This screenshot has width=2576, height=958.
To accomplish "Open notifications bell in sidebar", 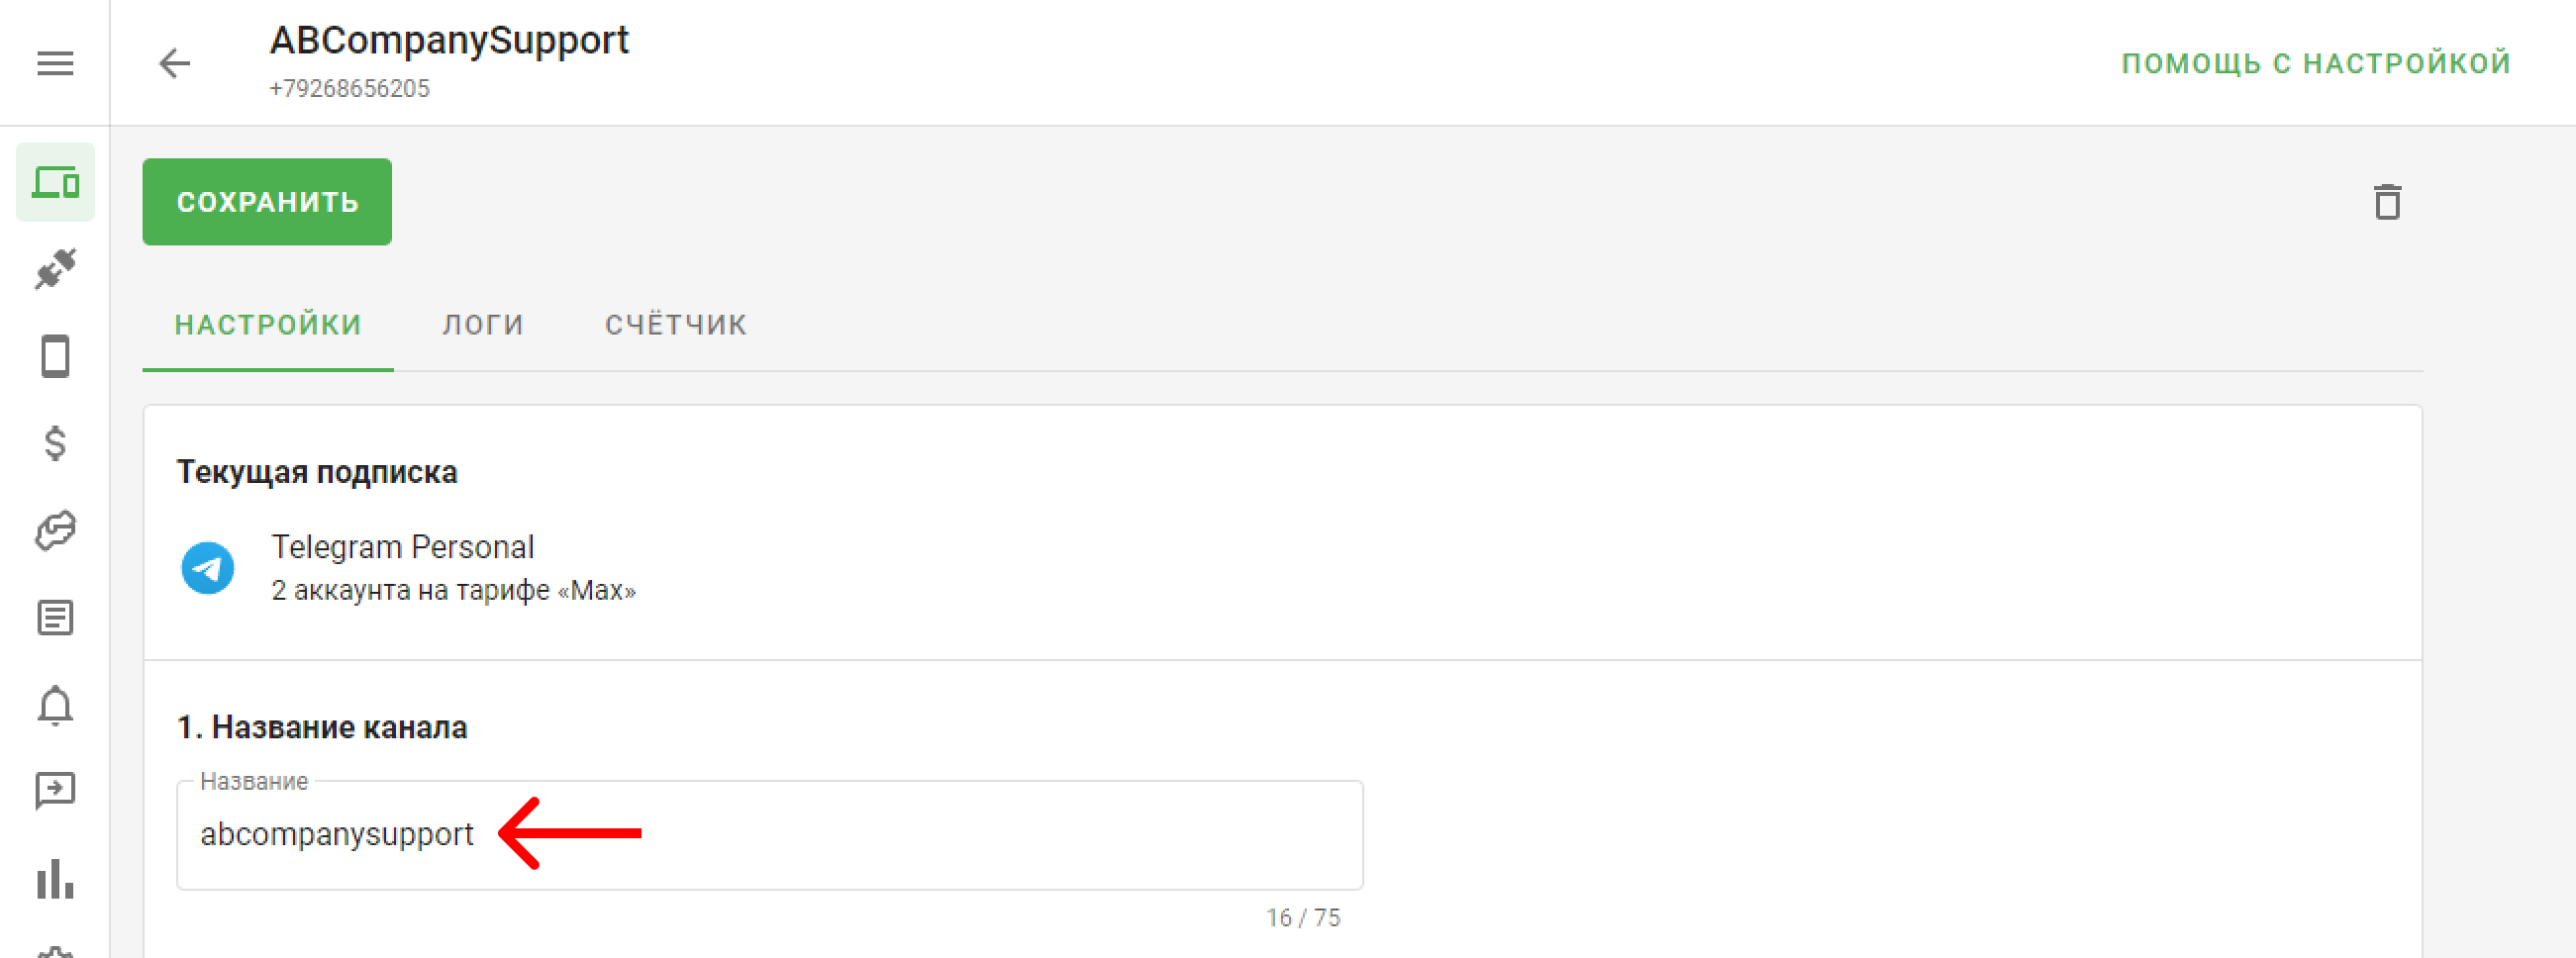I will click(55, 706).
